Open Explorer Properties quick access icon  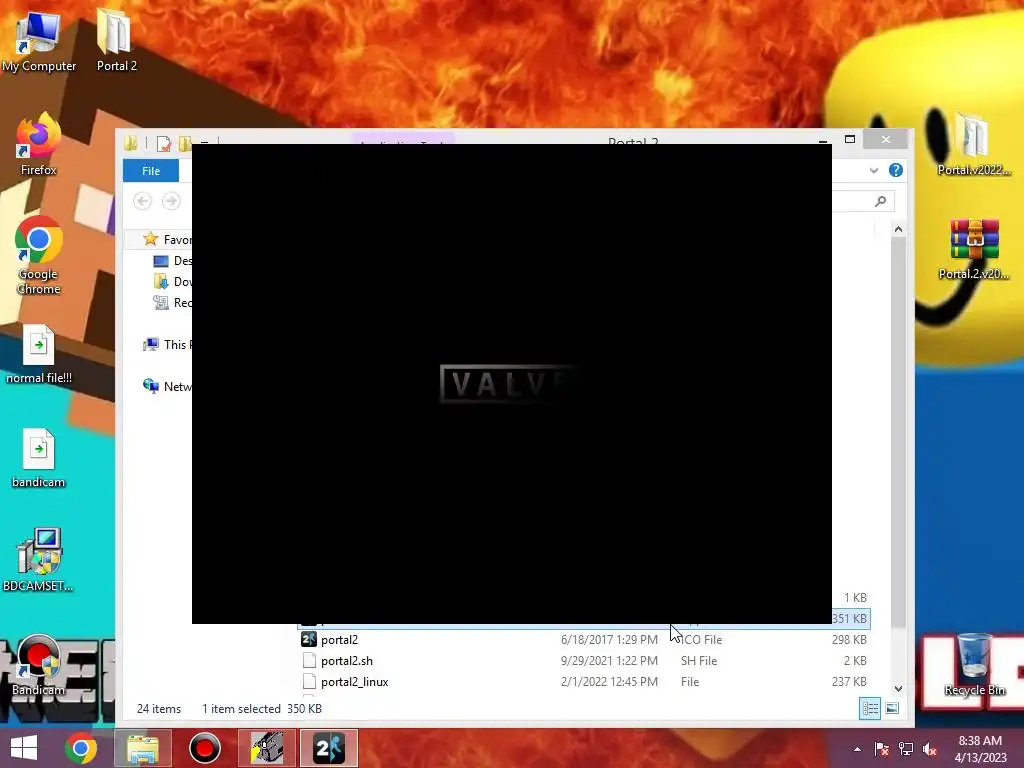click(x=163, y=143)
